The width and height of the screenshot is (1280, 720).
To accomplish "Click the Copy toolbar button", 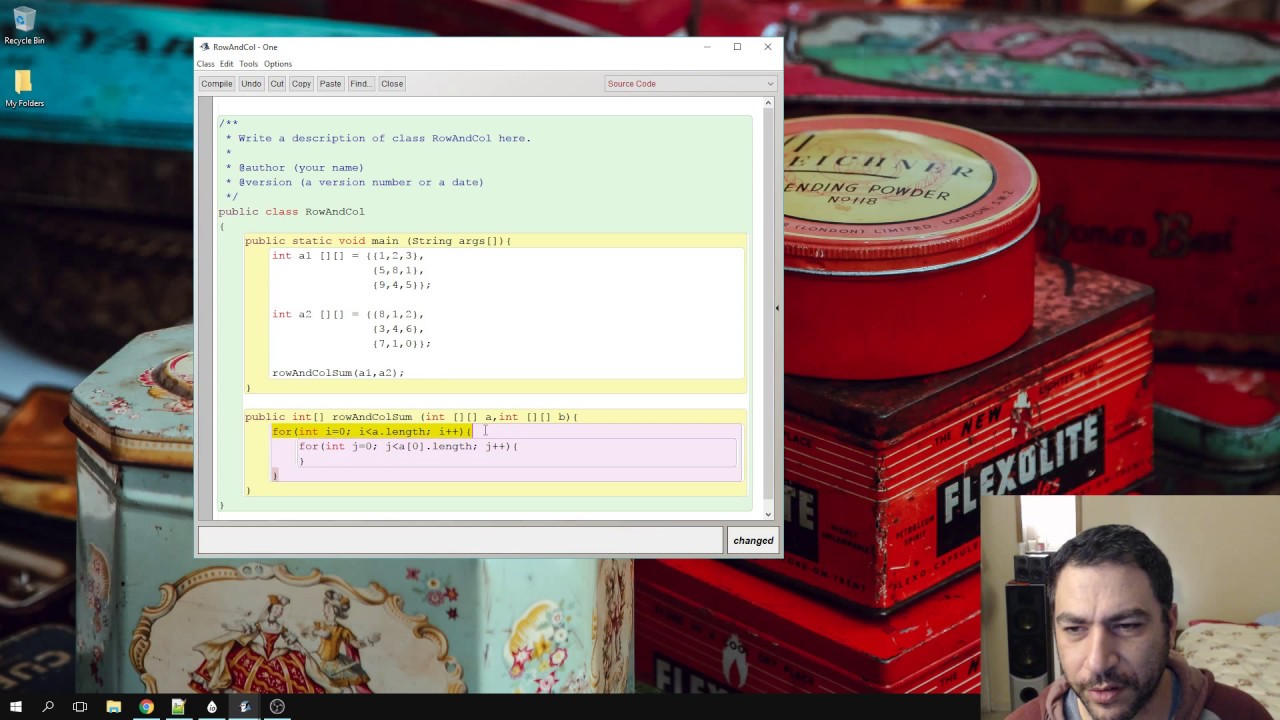I will (301, 84).
